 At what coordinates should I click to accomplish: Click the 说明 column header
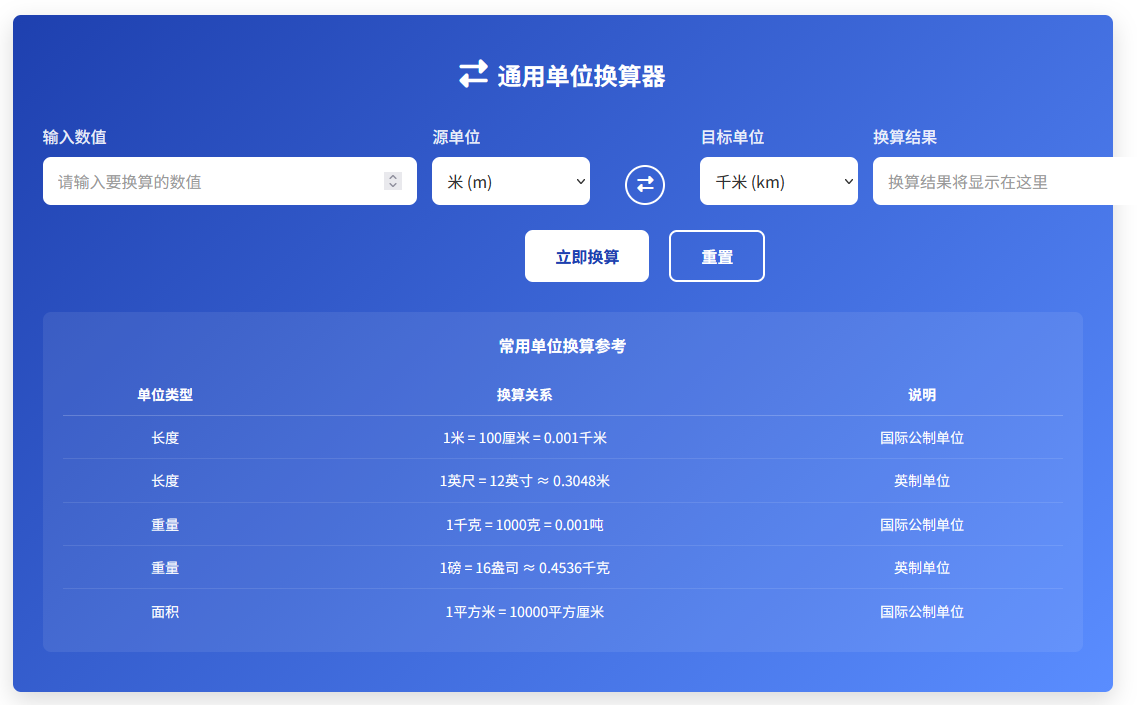tap(921, 395)
